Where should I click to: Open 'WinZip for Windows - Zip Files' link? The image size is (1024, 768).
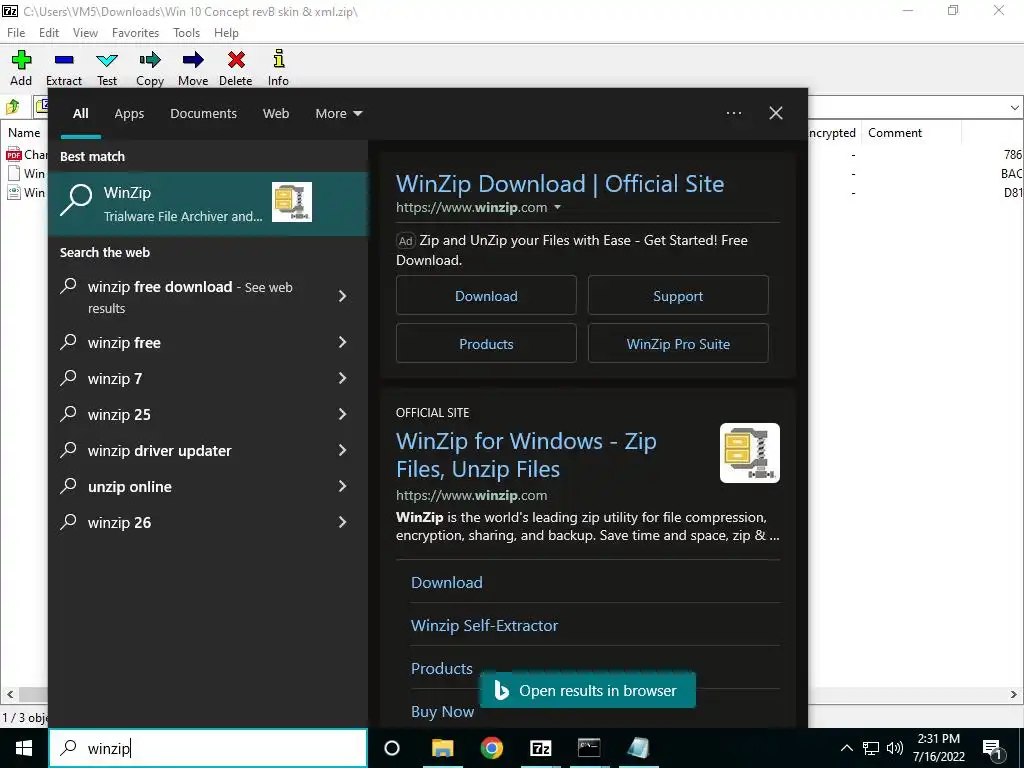526,455
